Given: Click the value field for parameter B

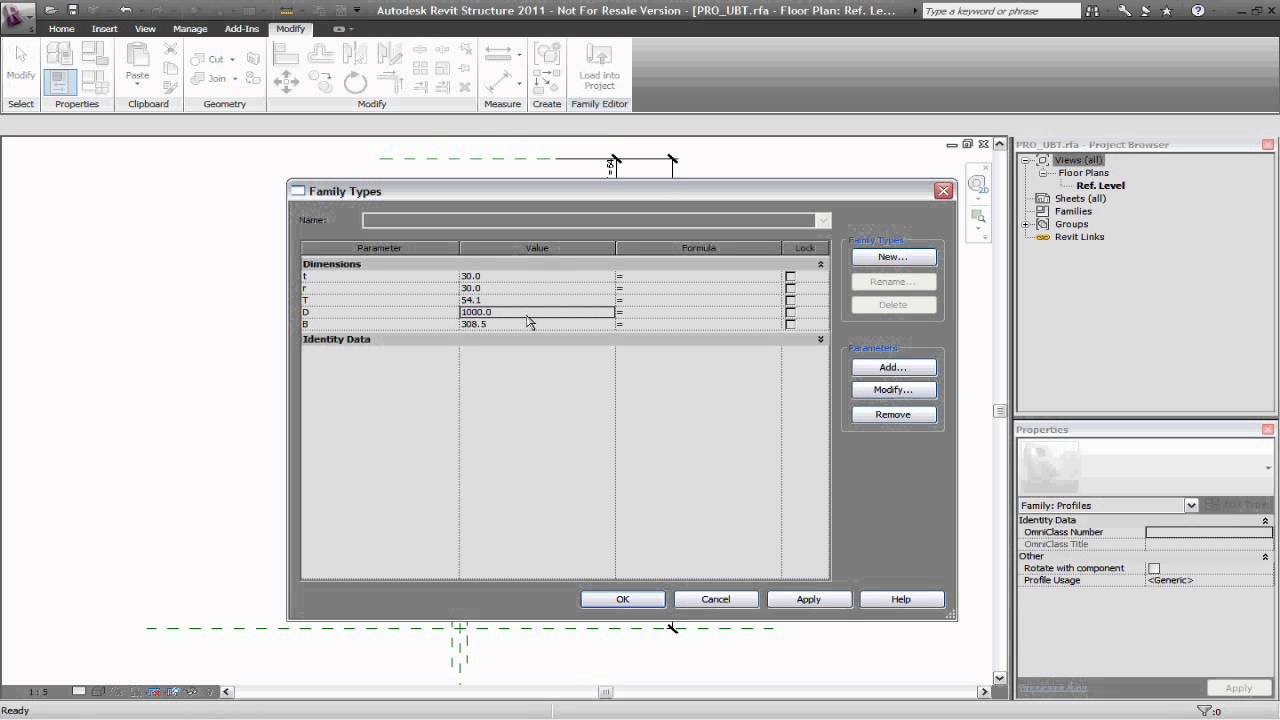Looking at the screenshot, I should point(536,324).
